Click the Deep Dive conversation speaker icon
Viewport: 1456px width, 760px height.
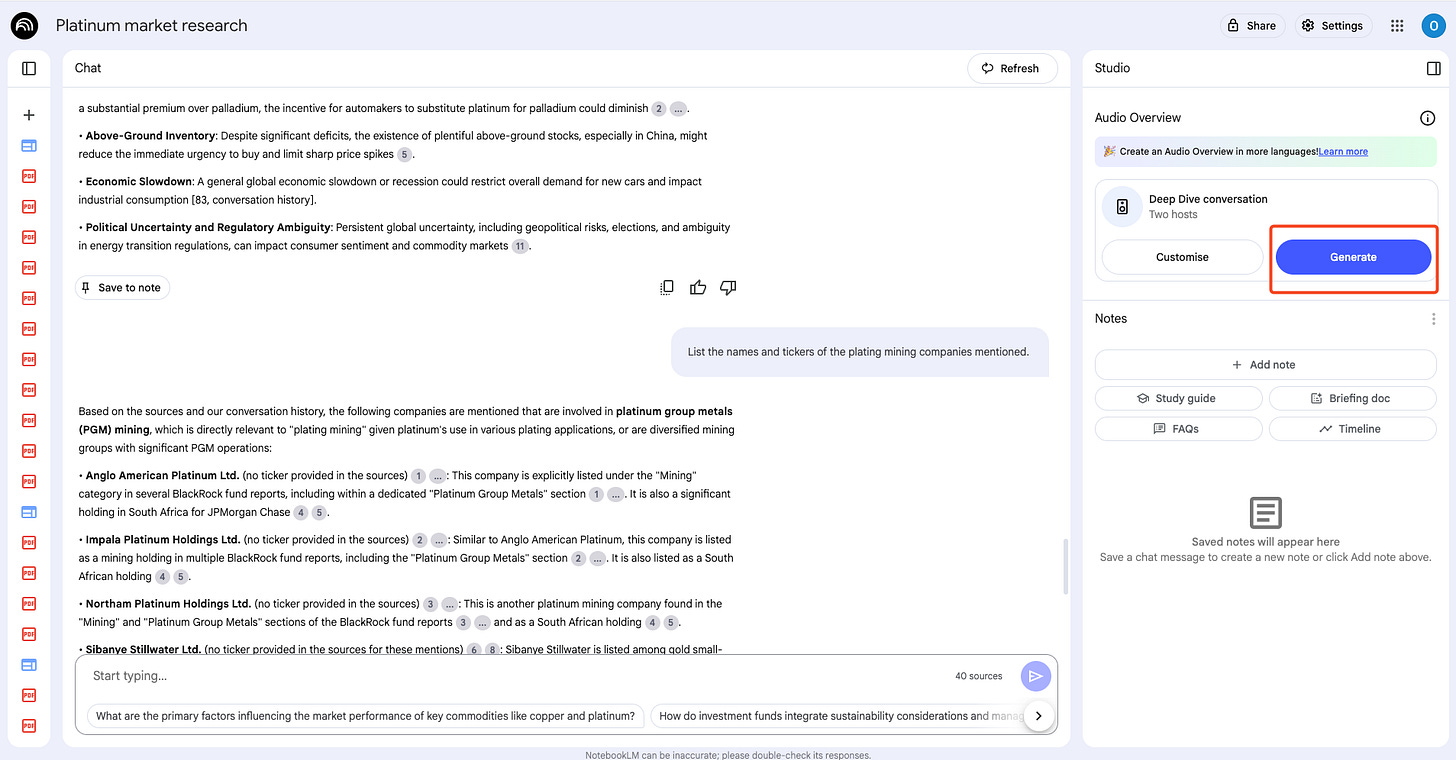(1122, 207)
